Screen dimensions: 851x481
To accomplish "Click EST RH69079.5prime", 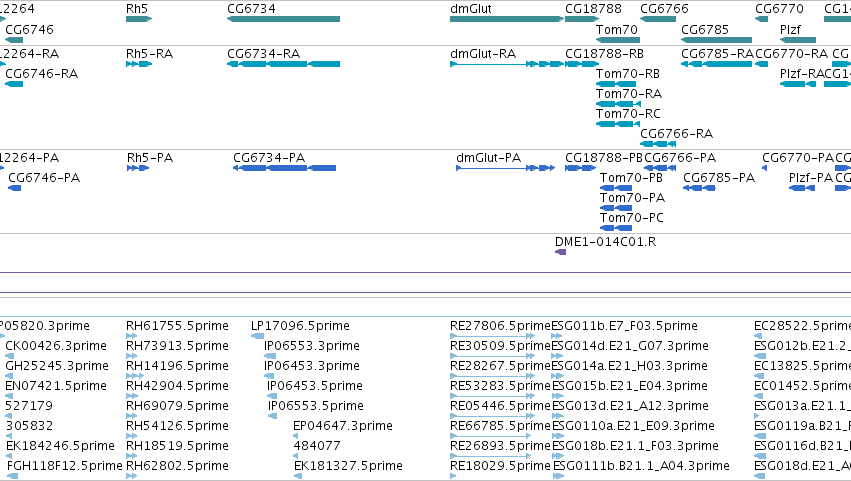I will [x=131, y=416].
